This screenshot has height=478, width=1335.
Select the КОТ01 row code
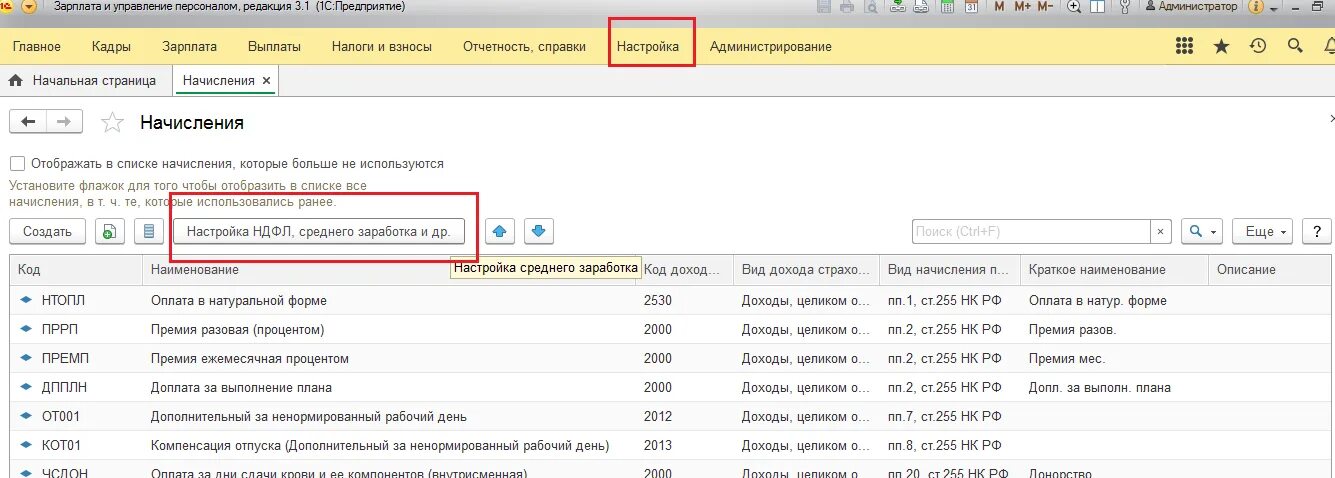tap(61, 445)
